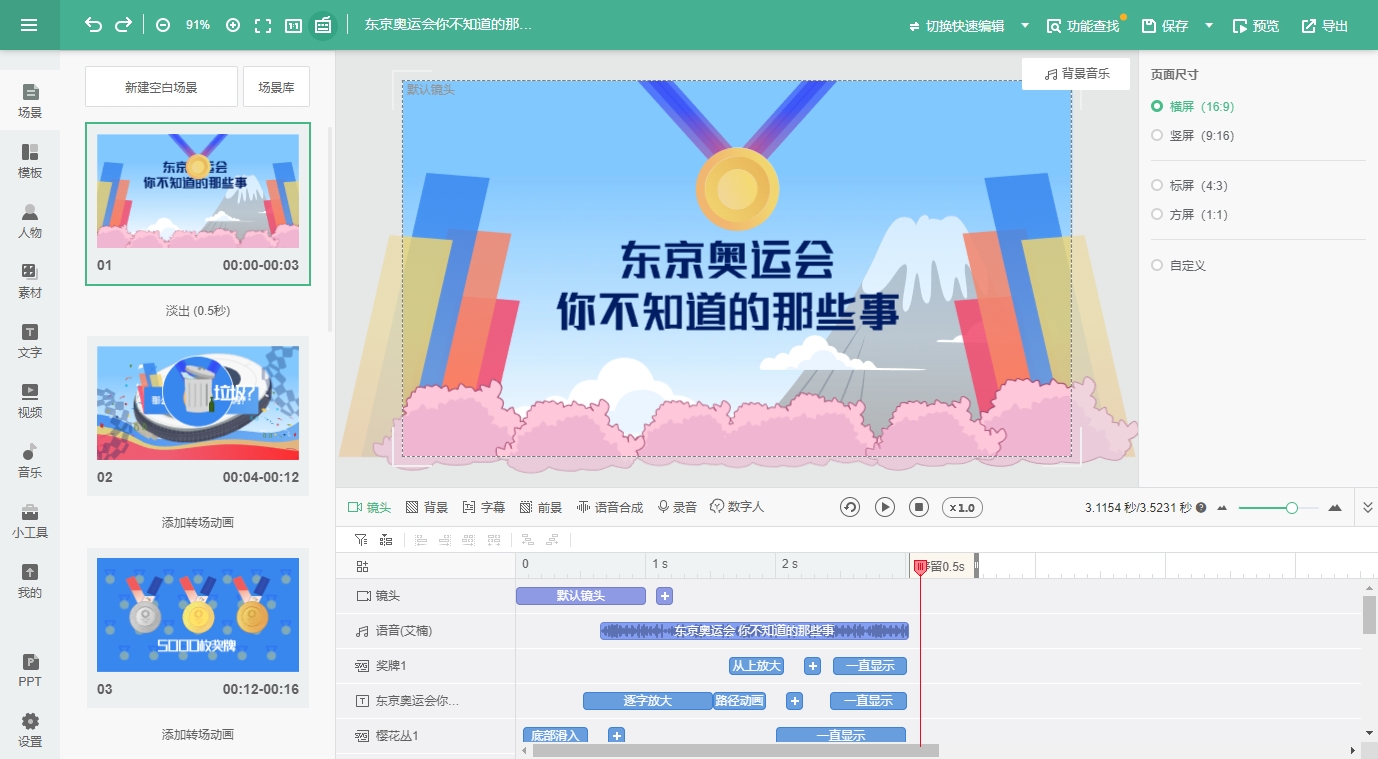Screen dimensions: 1378x759
Task: Open the 语音合成 tab
Action: 610,507
